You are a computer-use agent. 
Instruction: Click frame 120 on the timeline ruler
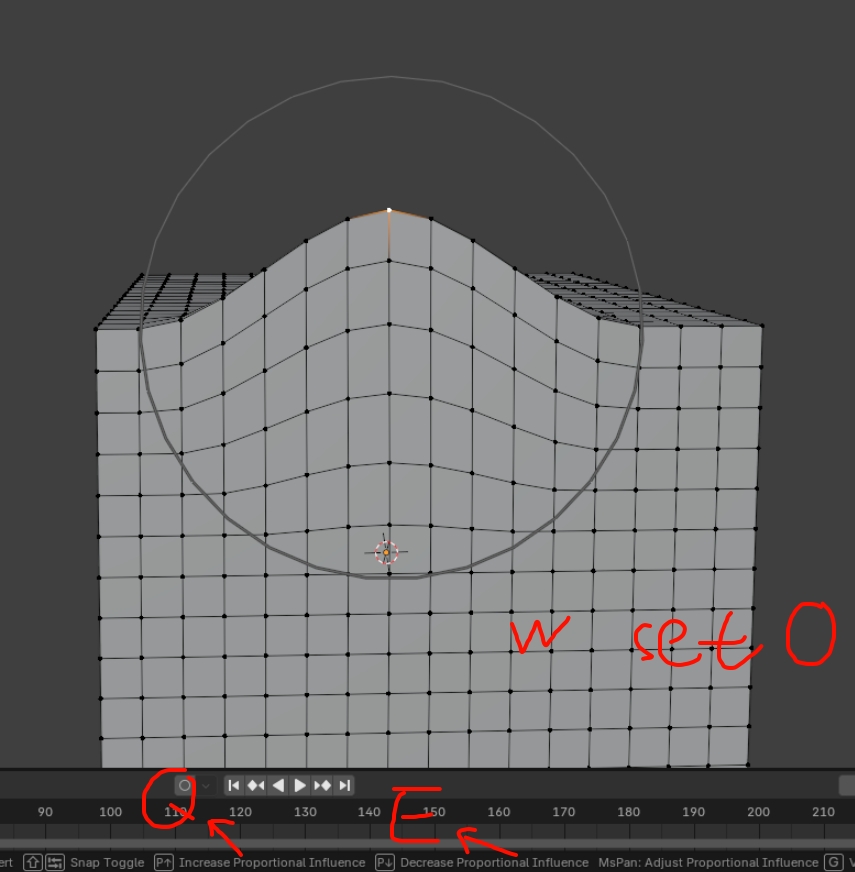pos(240,812)
